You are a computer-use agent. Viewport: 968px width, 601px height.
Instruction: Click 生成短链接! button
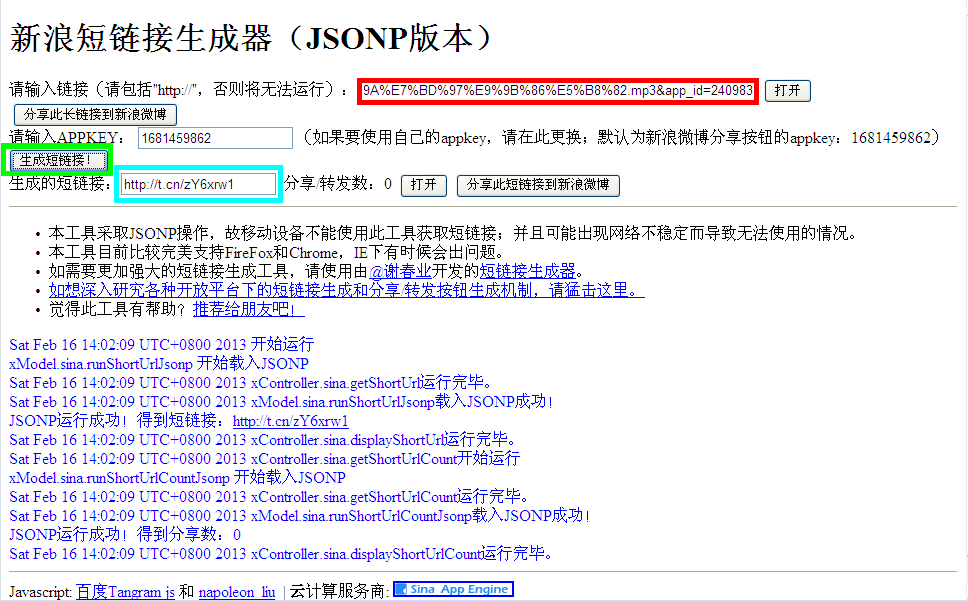pyautogui.click(x=57, y=160)
